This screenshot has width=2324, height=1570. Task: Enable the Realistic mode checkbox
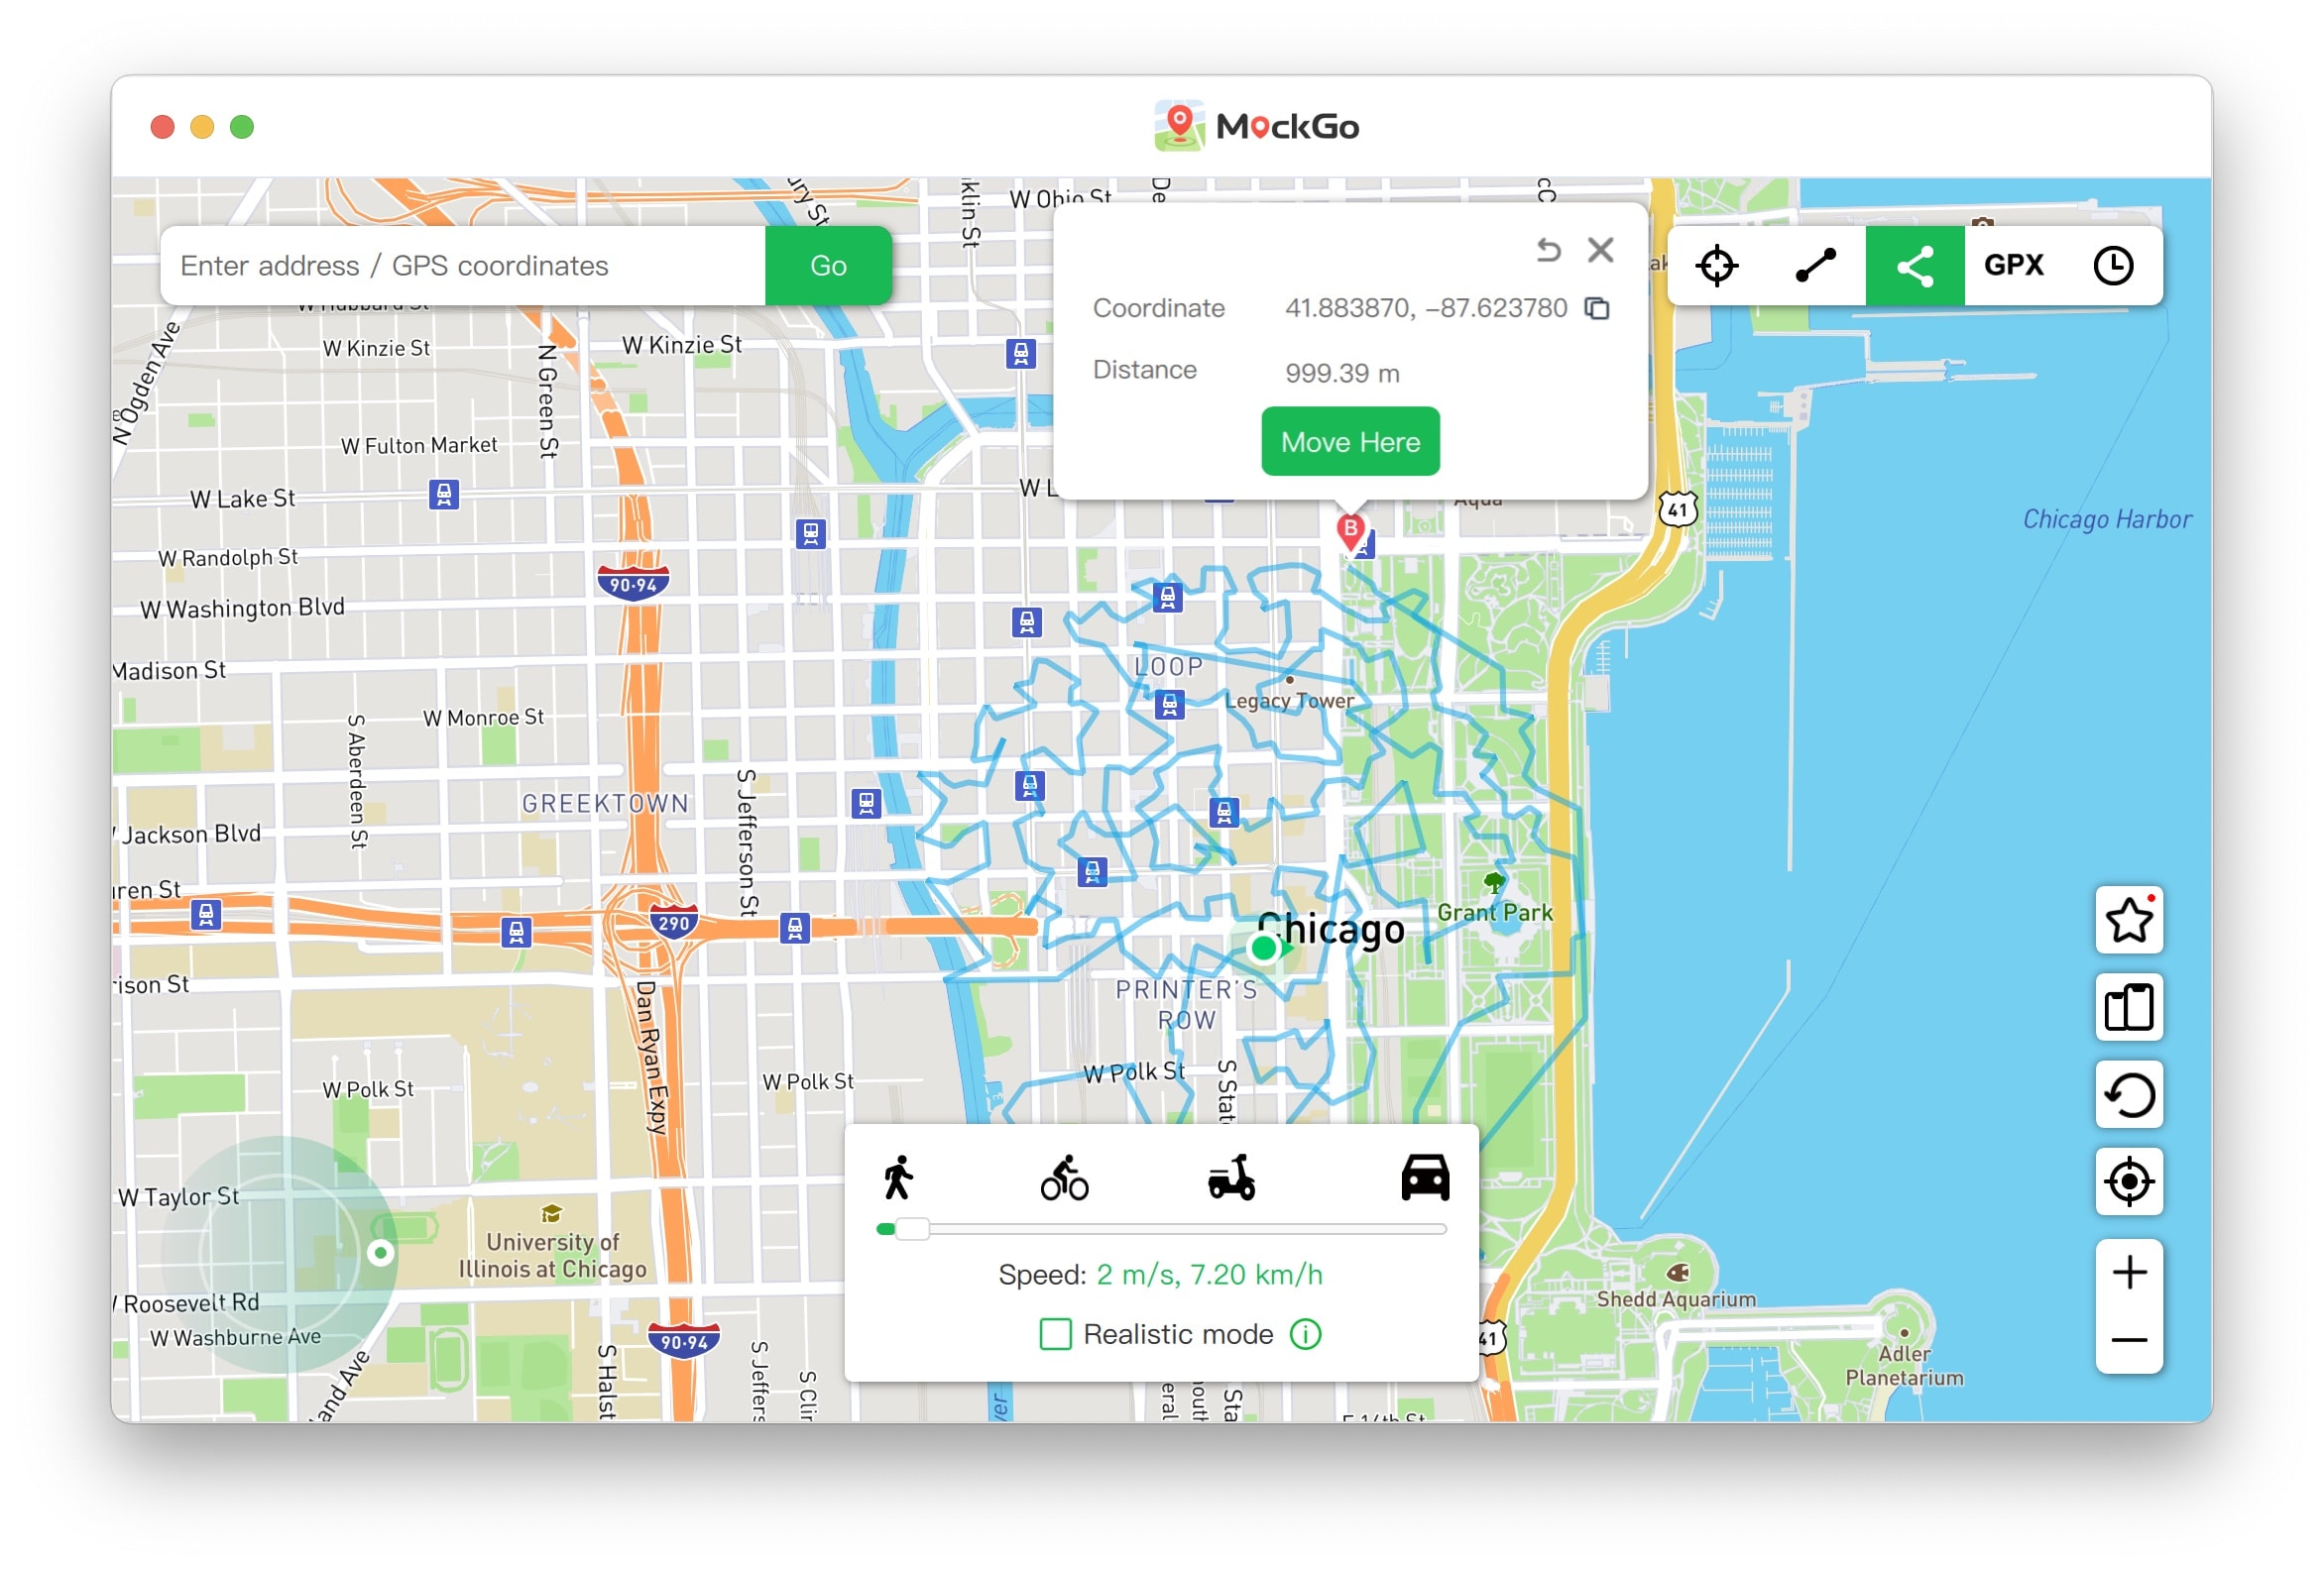pos(1055,1334)
